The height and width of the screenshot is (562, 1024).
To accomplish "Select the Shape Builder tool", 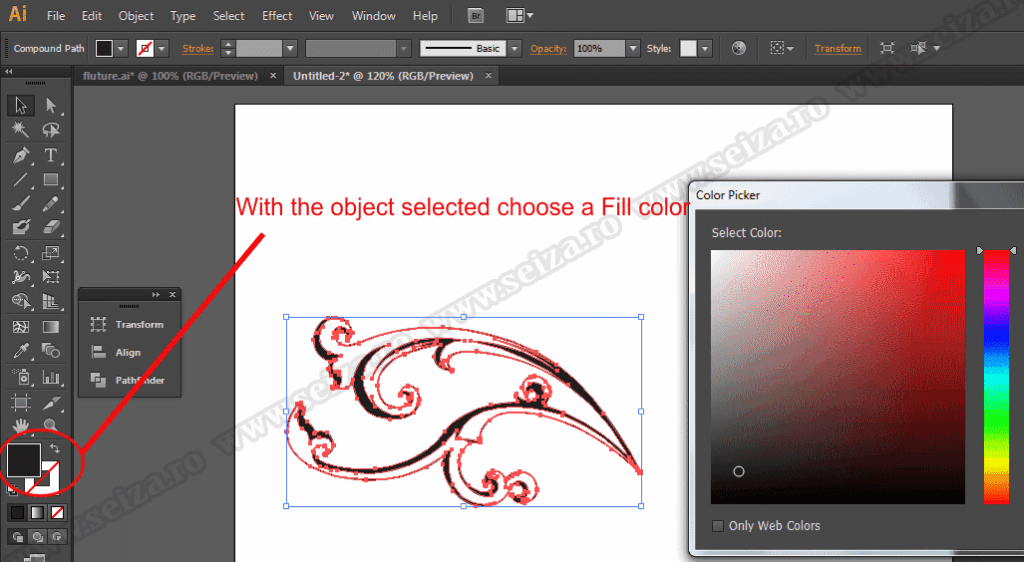I will click(21, 301).
